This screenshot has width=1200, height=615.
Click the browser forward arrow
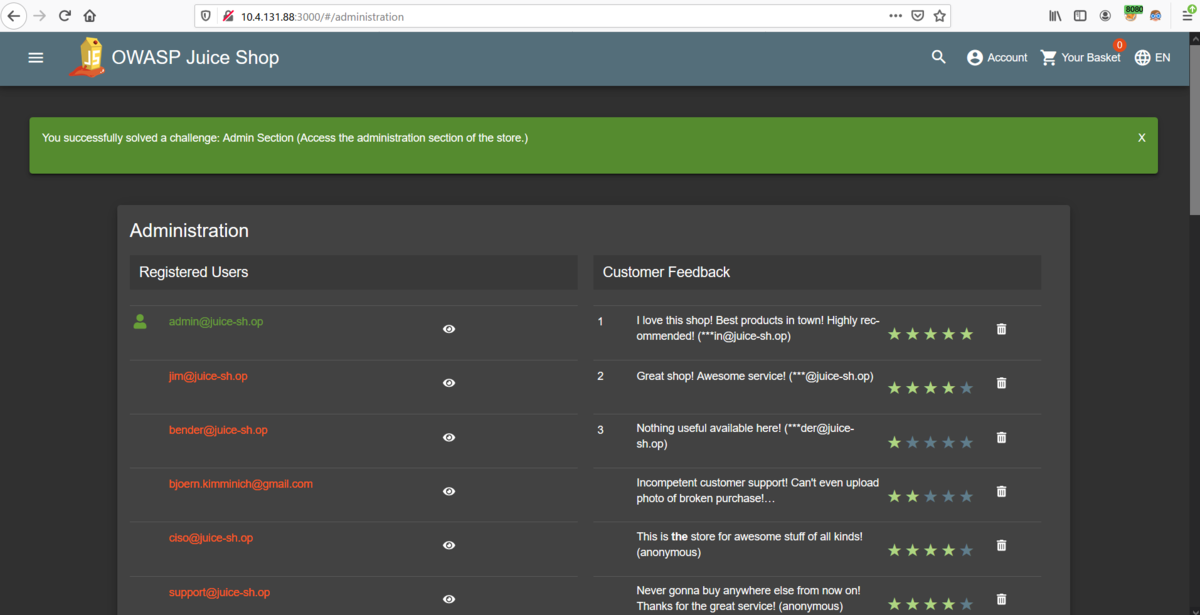click(x=40, y=16)
